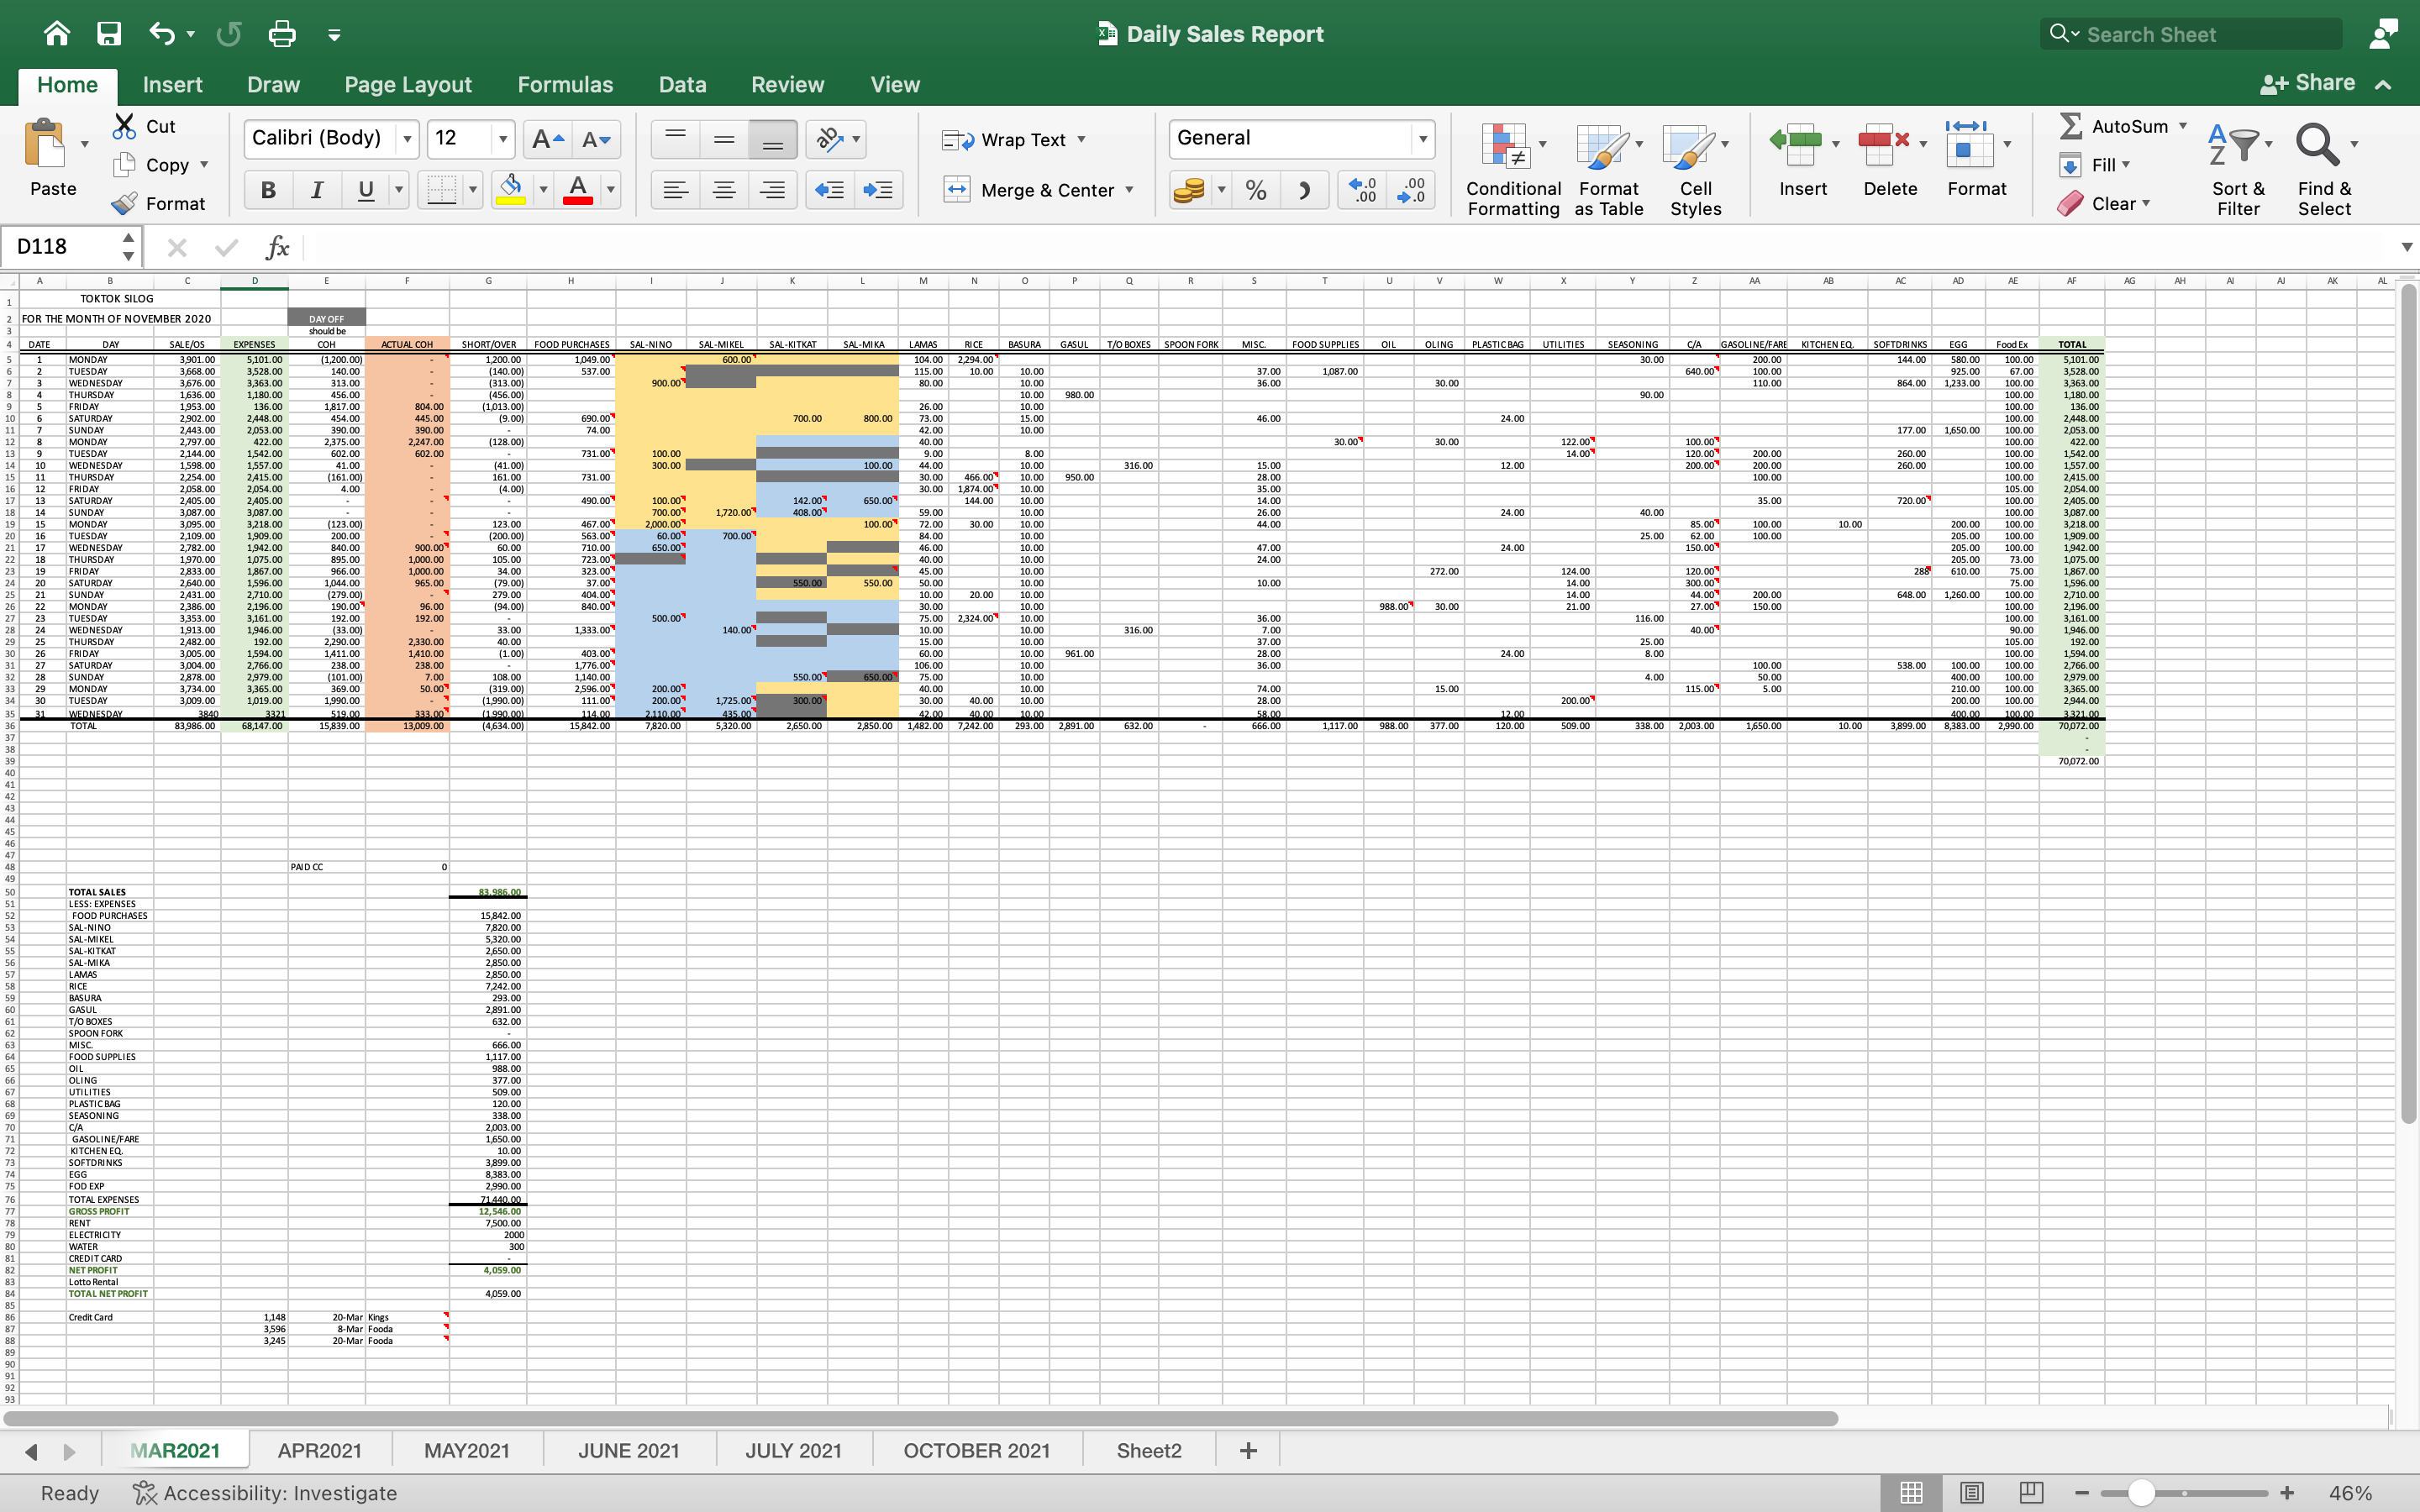Click Sort & Filter button
The height and width of the screenshot is (1512, 2420).
2238,168
